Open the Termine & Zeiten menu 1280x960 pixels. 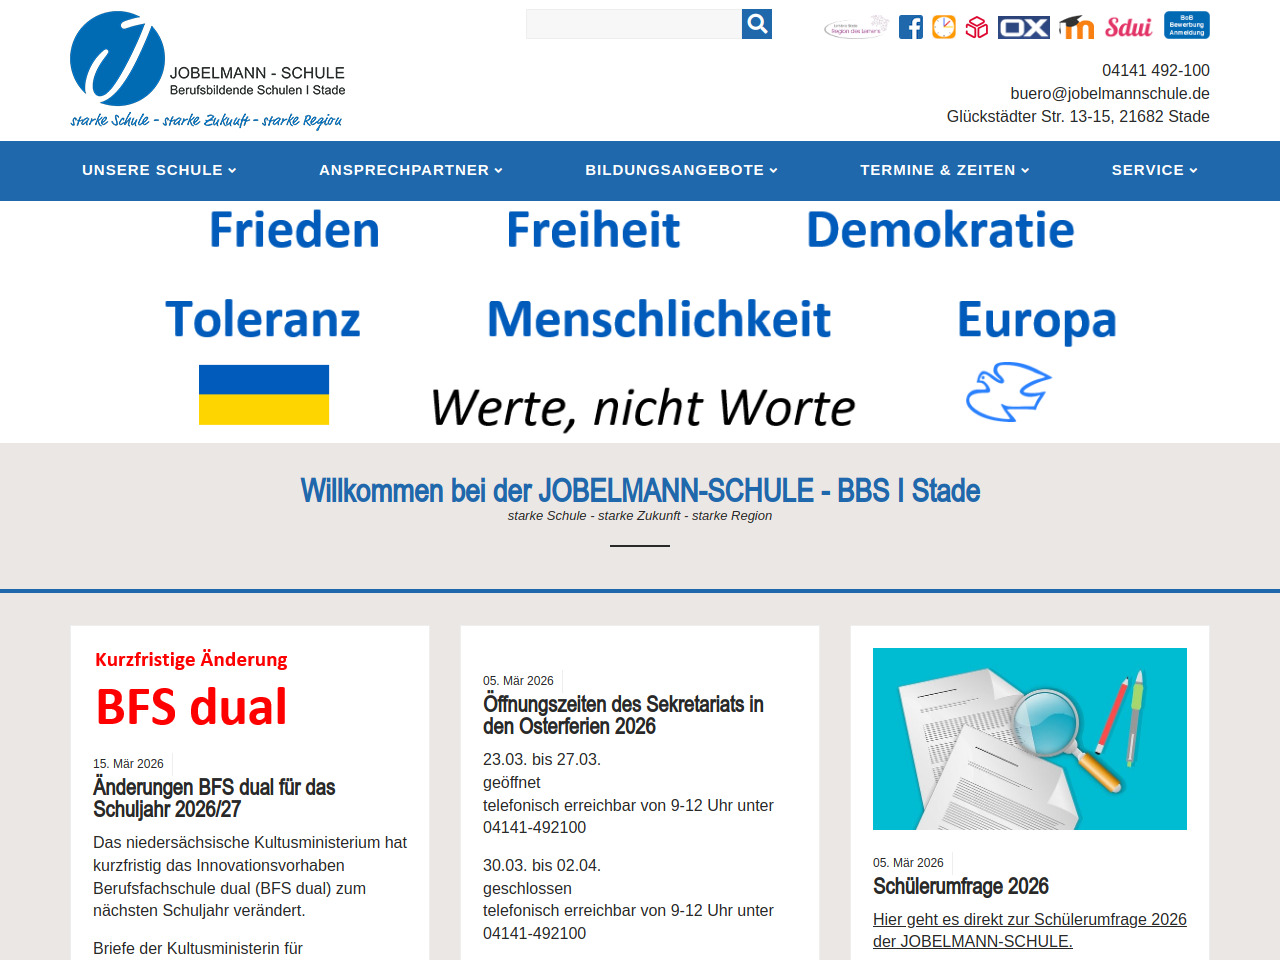coord(944,170)
